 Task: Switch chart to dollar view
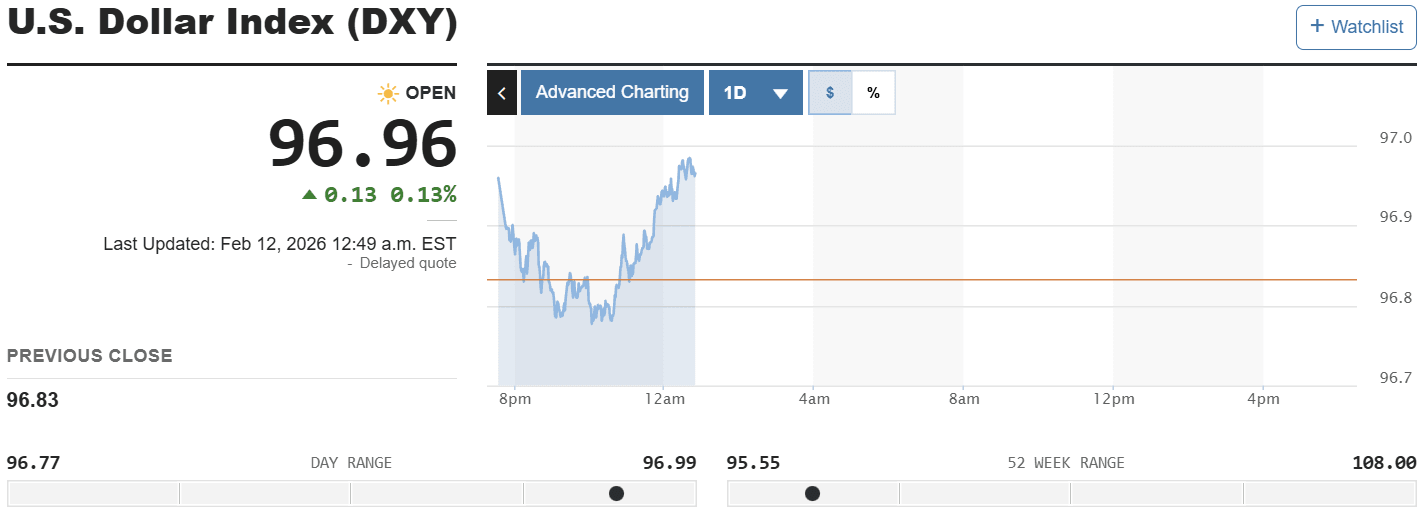pyautogui.click(x=830, y=92)
